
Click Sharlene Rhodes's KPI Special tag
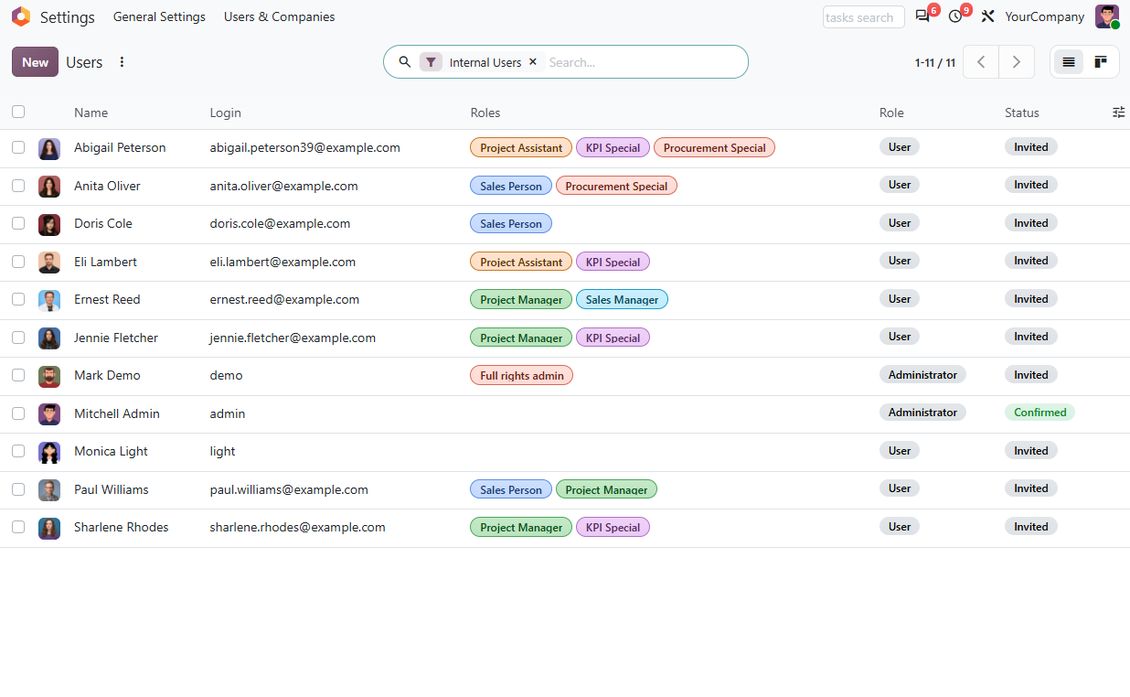(613, 528)
